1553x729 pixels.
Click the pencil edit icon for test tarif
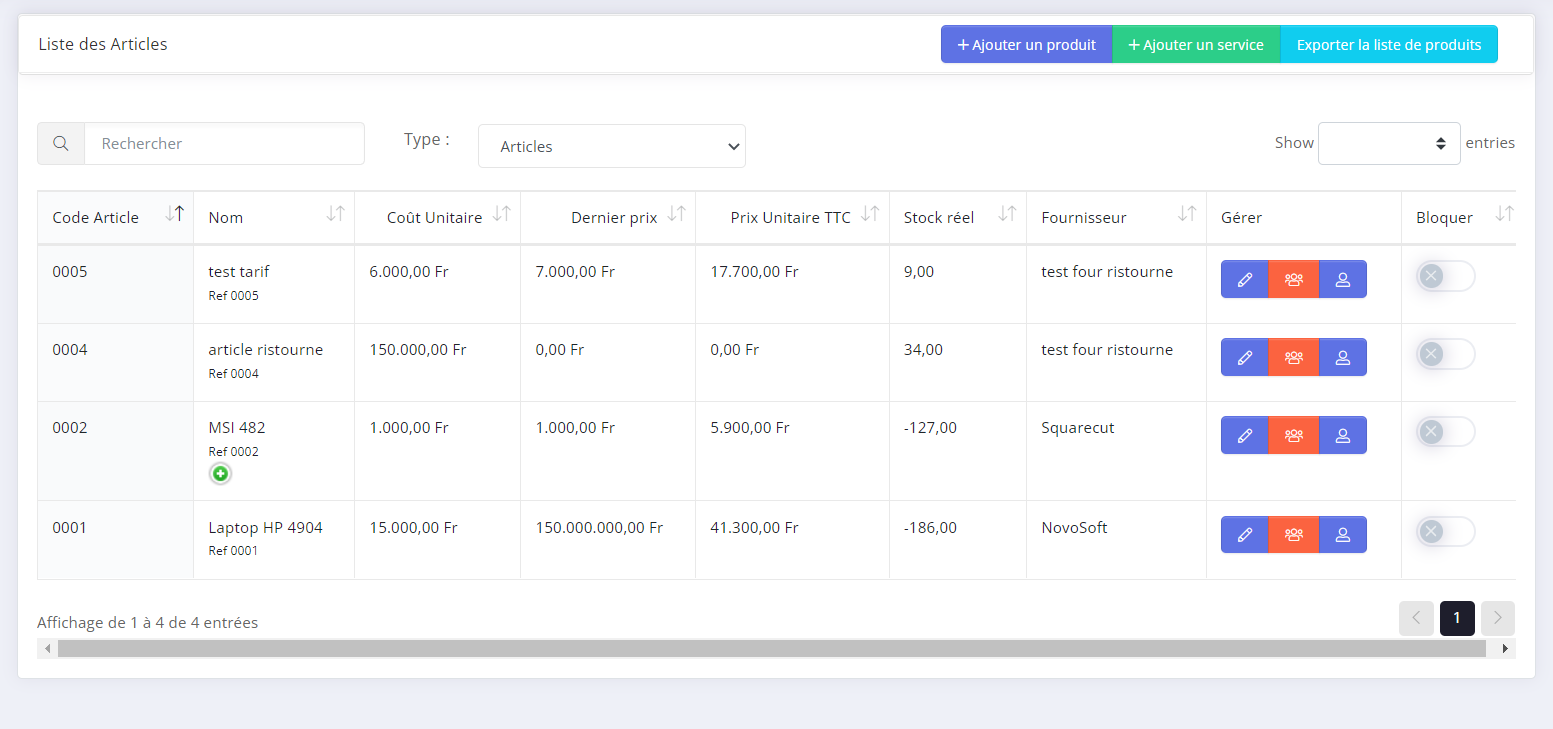1244,279
